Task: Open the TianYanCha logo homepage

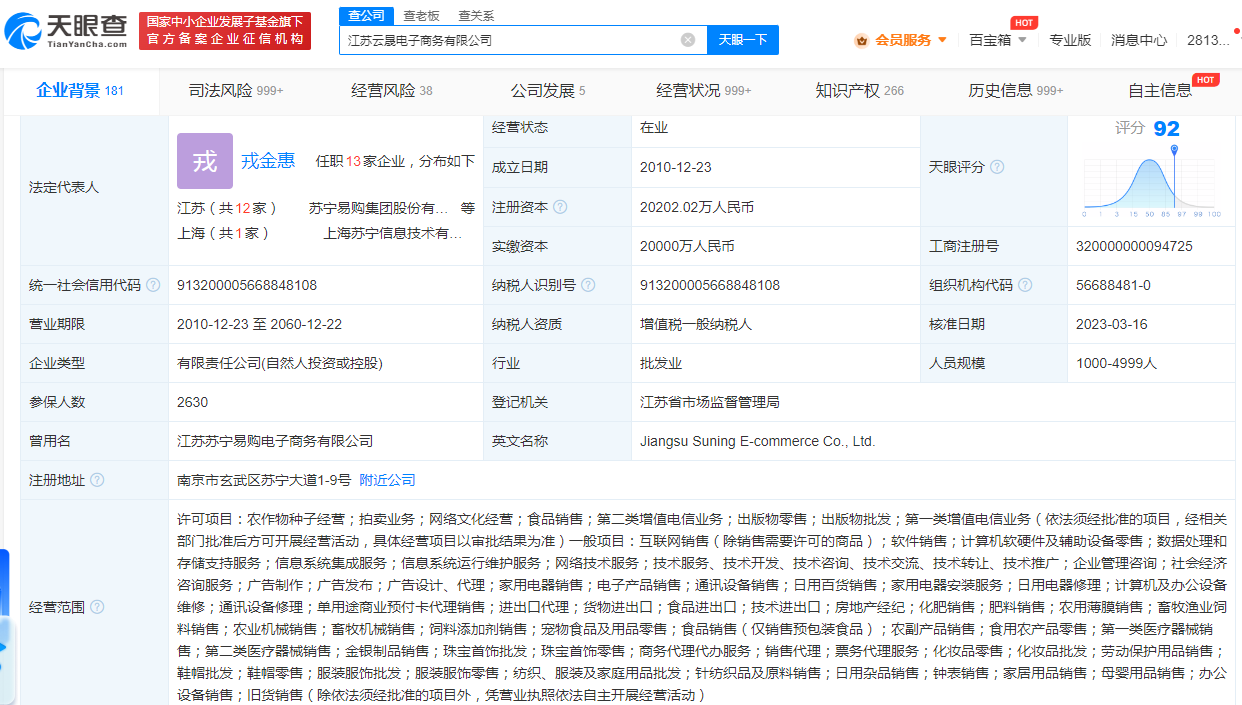Action: click(66, 31)
